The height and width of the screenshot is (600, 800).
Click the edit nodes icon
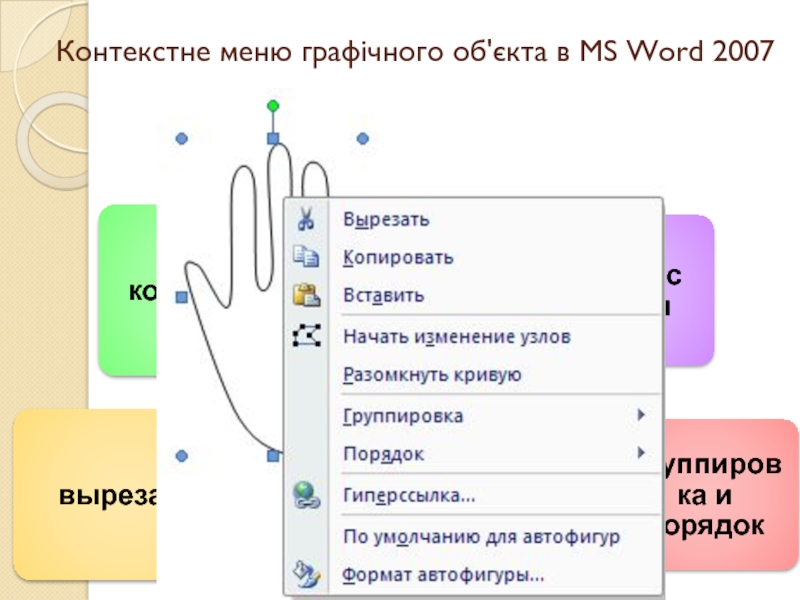[x=304, y=337]
